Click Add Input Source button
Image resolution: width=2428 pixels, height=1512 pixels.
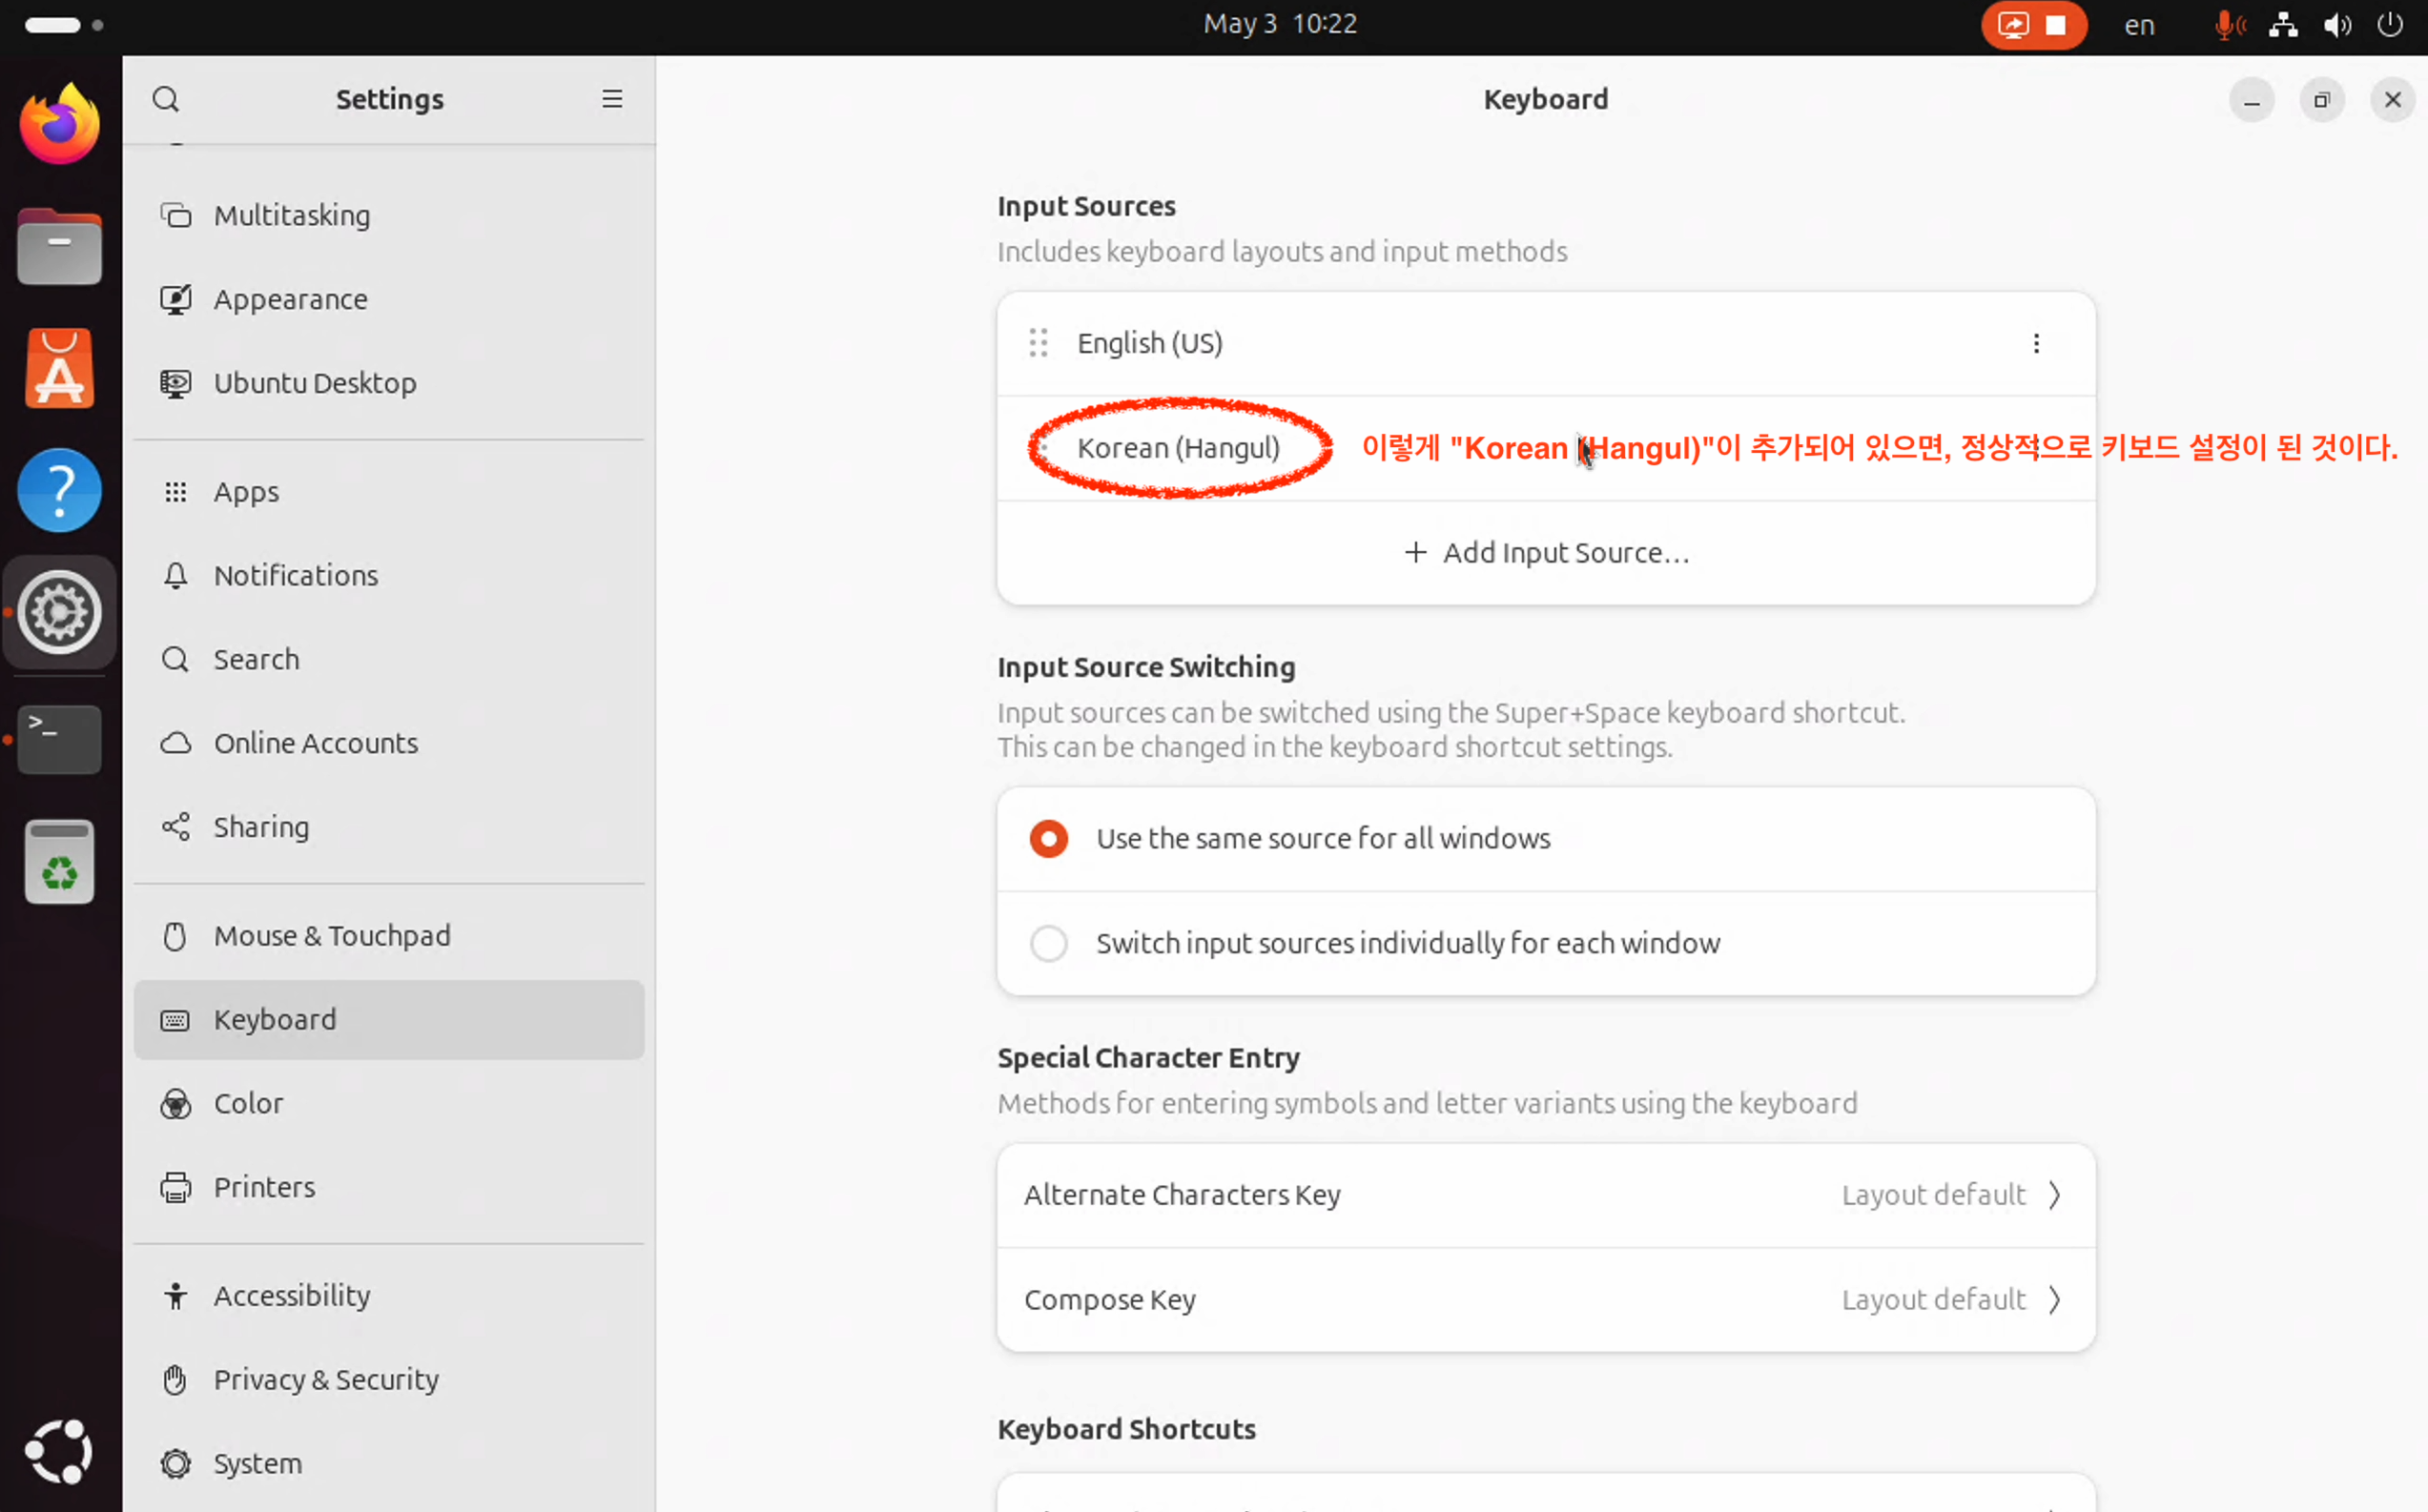coord(1546,553)
